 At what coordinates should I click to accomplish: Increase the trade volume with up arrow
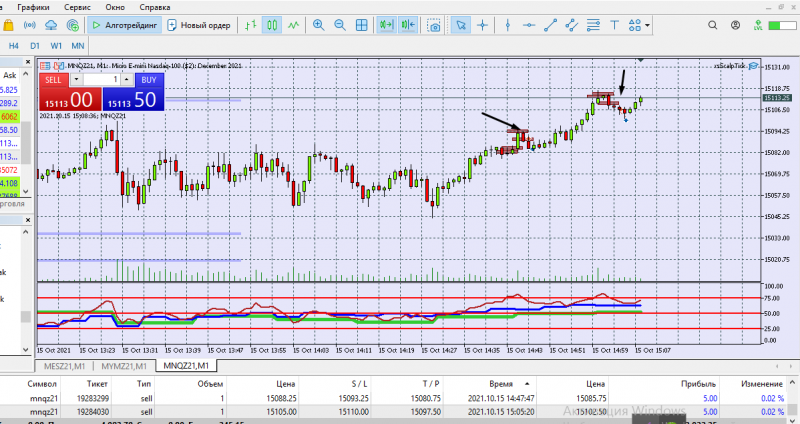pos(127,78)
